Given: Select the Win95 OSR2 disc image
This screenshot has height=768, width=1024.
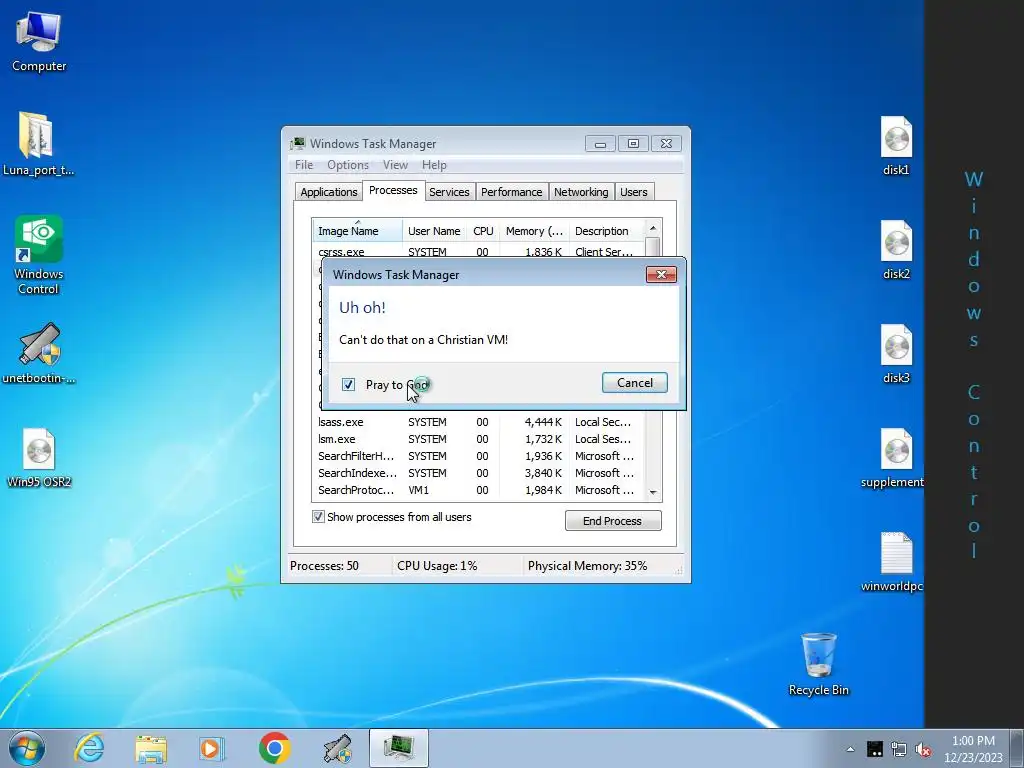Looking at the screenshot, I should (39, 458).
